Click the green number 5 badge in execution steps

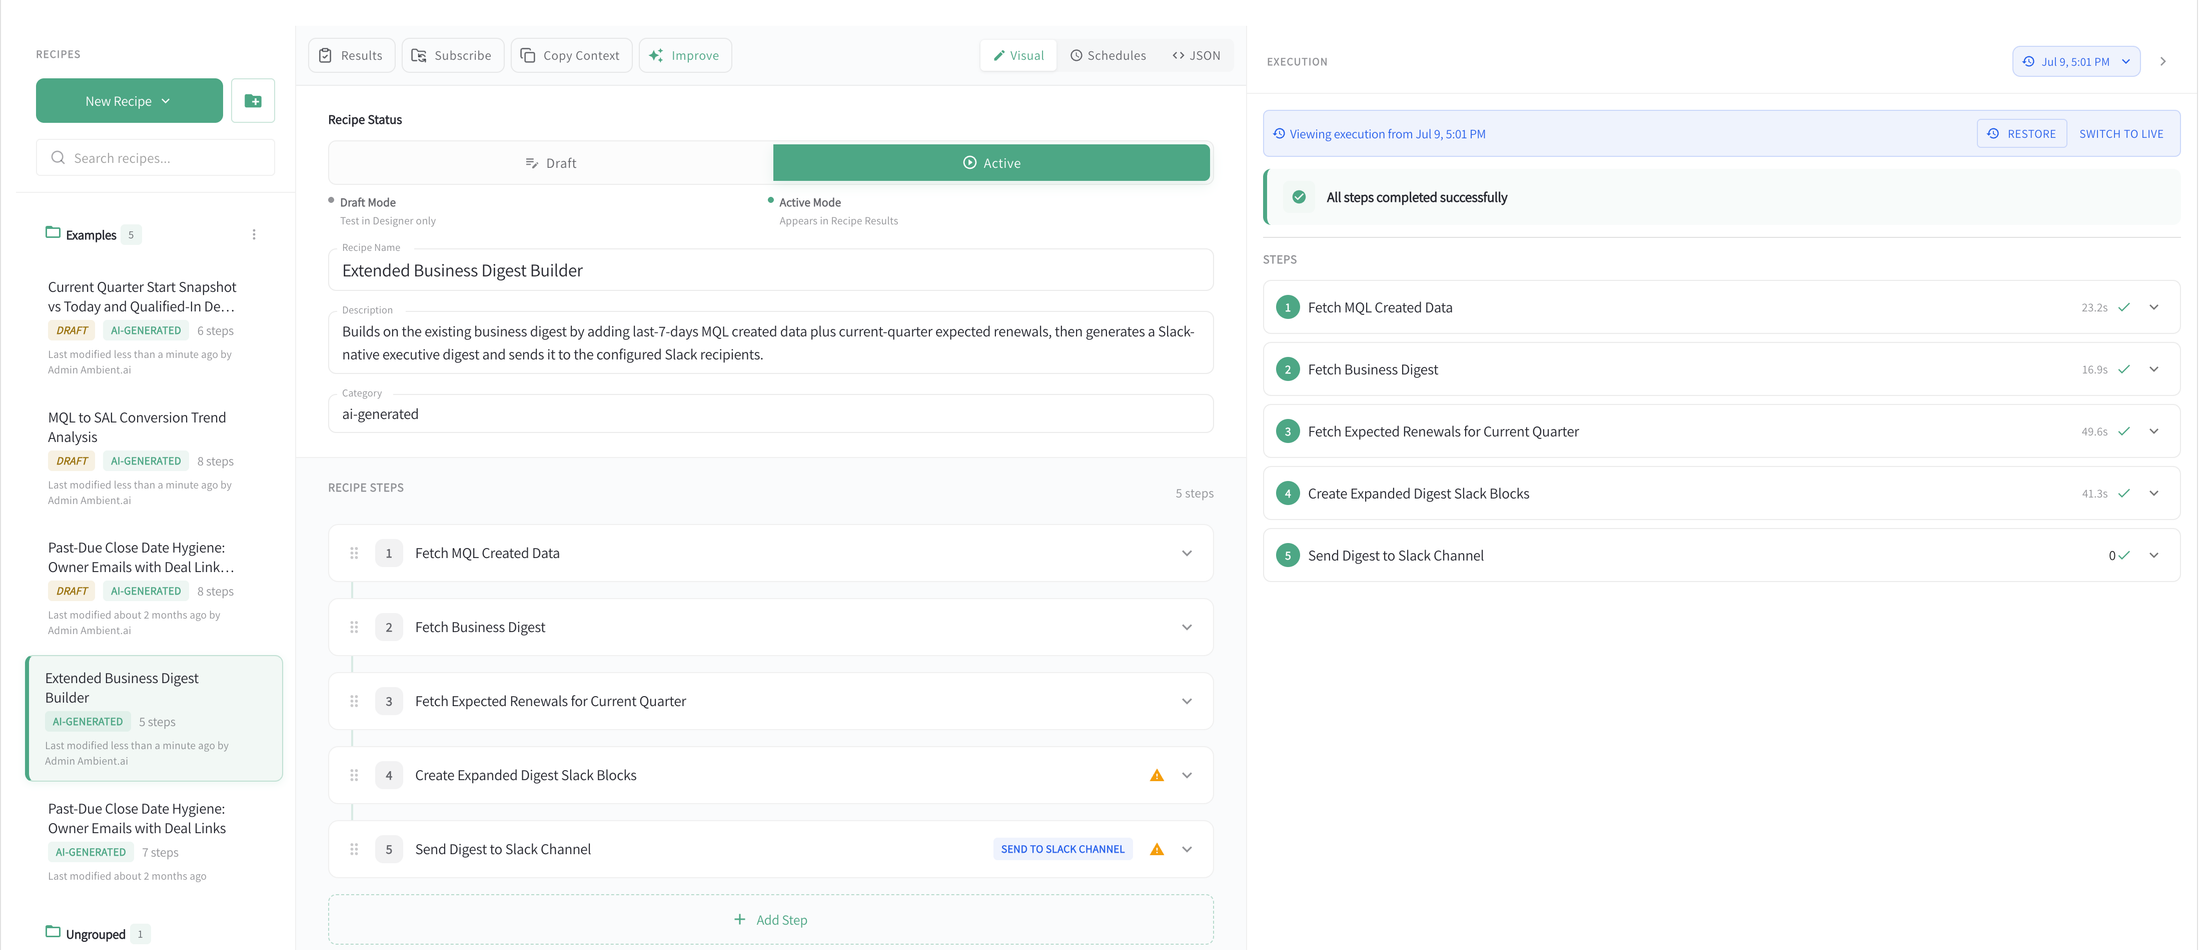click(1288, 555)
